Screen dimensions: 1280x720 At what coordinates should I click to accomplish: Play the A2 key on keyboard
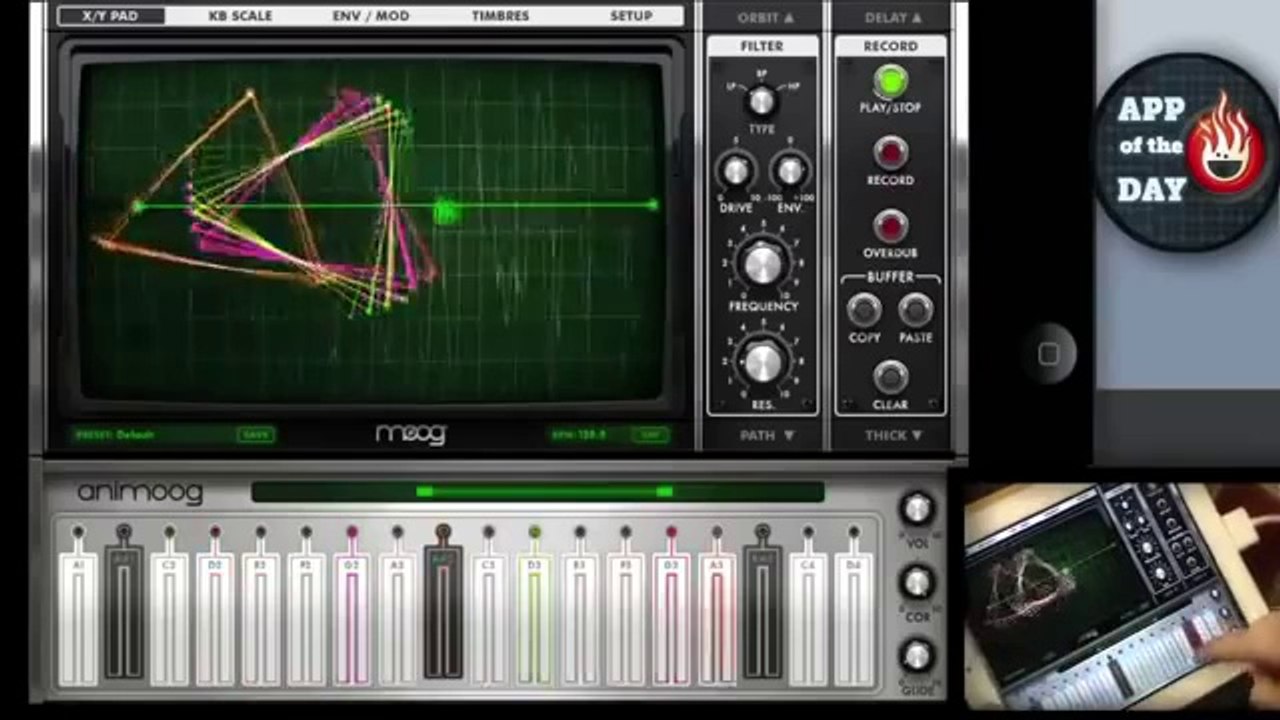tap(397, 620)
